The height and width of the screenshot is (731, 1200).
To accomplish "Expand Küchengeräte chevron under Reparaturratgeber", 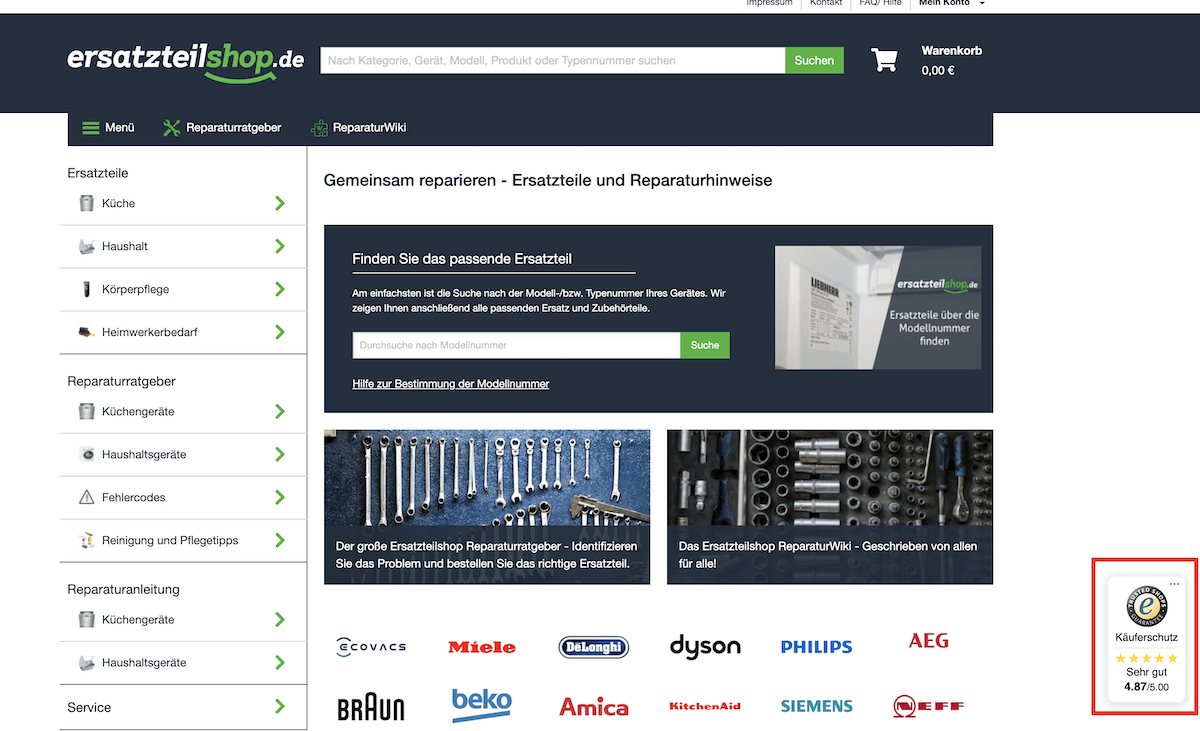I will [x=280, y=411].
